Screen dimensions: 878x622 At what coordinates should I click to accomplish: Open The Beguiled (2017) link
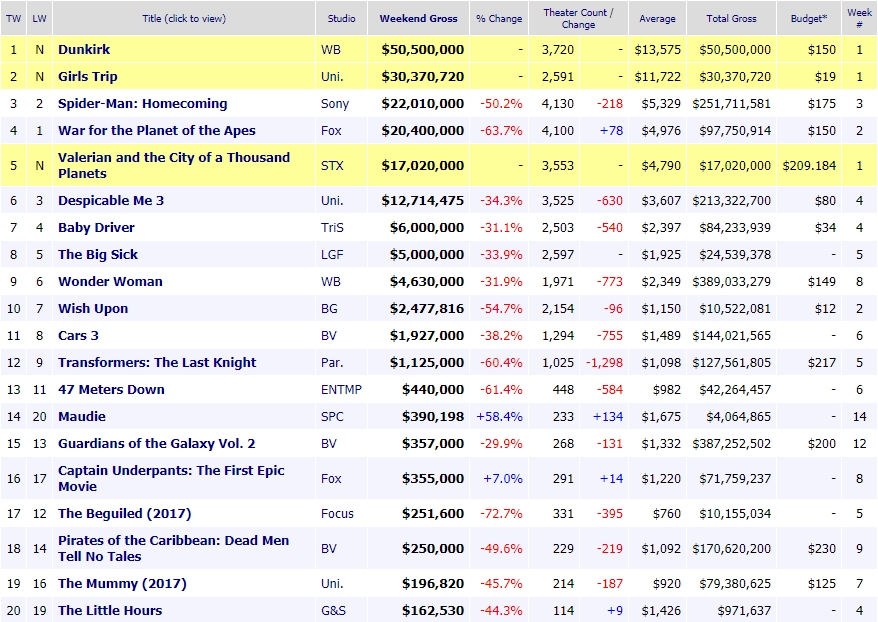click(125, 513)
